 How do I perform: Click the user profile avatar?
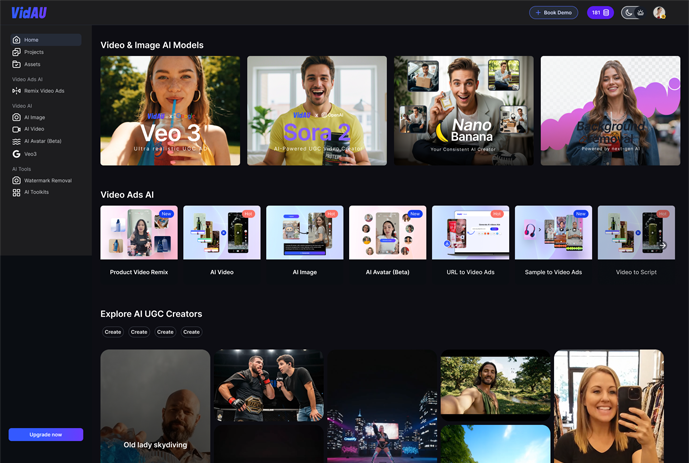(659, 13)
